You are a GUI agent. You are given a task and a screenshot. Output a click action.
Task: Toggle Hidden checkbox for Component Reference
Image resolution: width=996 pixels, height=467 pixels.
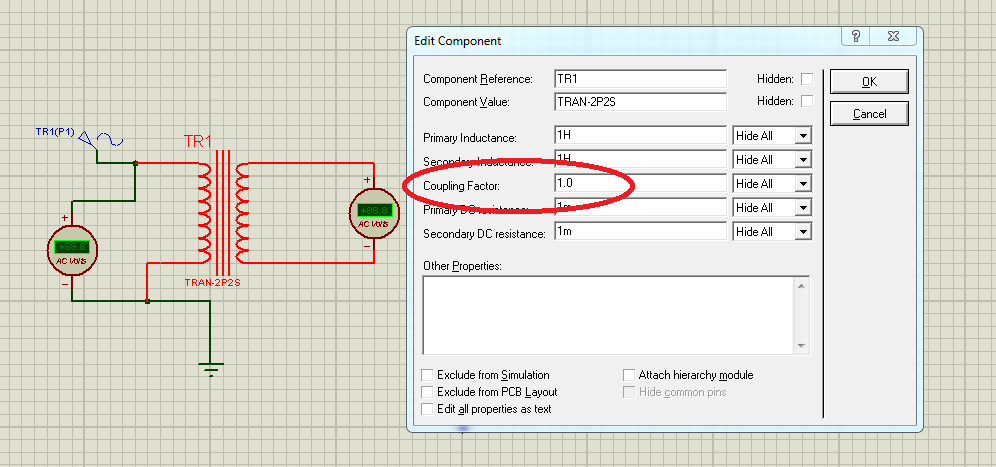807,79
